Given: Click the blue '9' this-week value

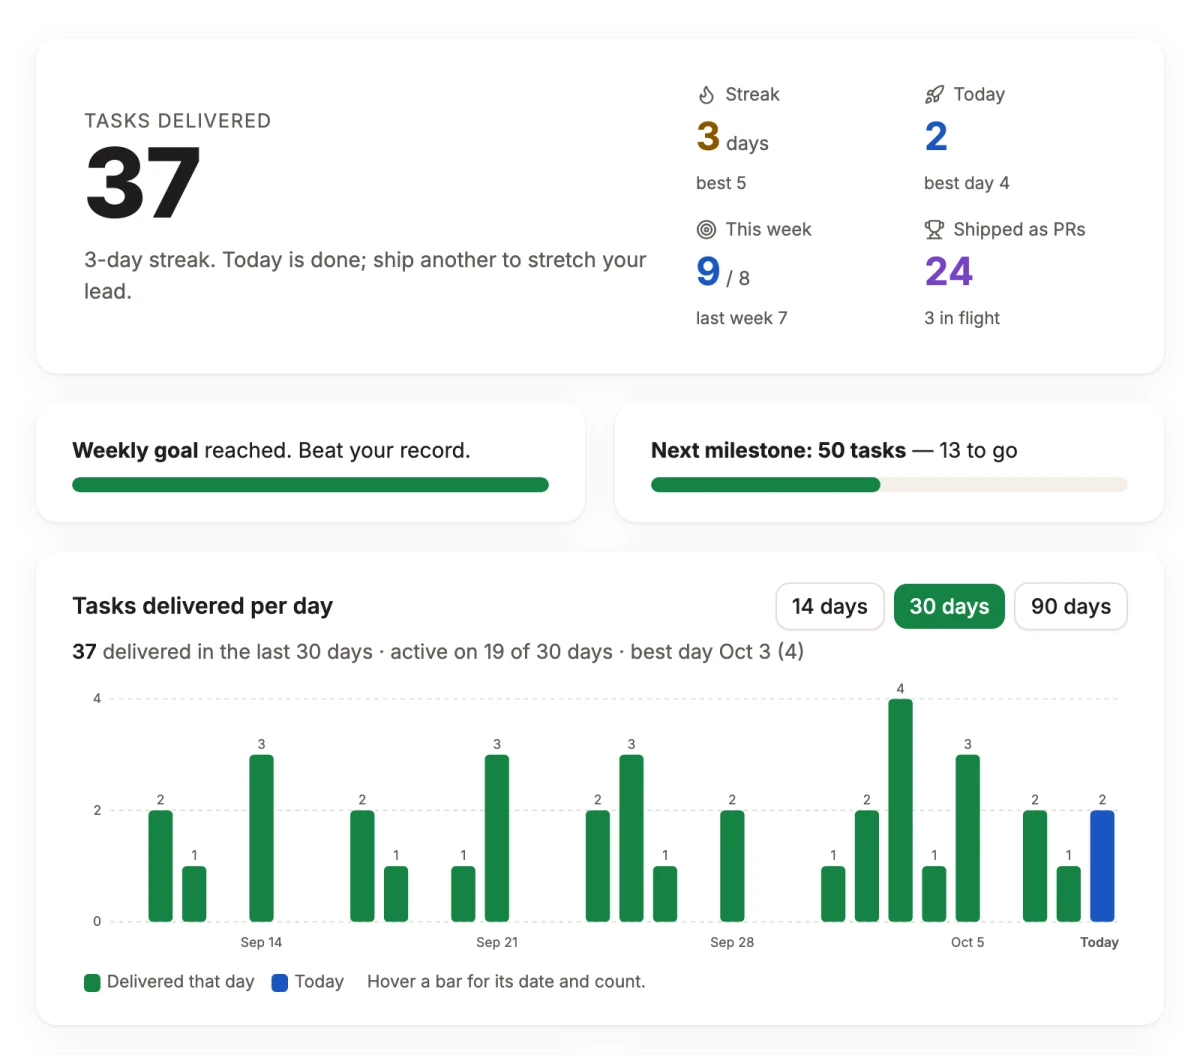Looking at the screenshot, I should pyautogui.click(x=708, y=272).
